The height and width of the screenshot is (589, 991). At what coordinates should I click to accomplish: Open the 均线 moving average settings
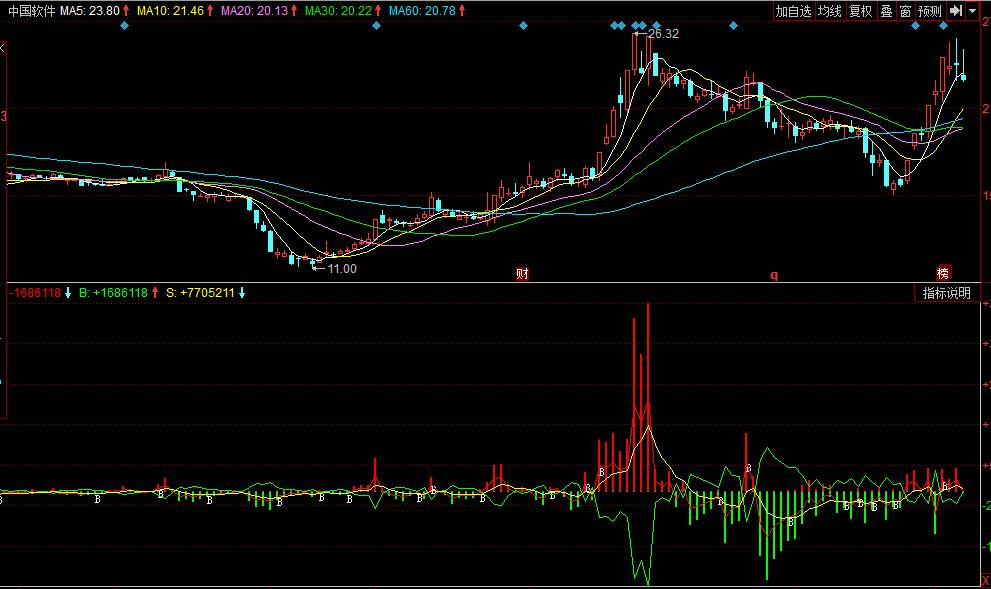pos(829,11)
